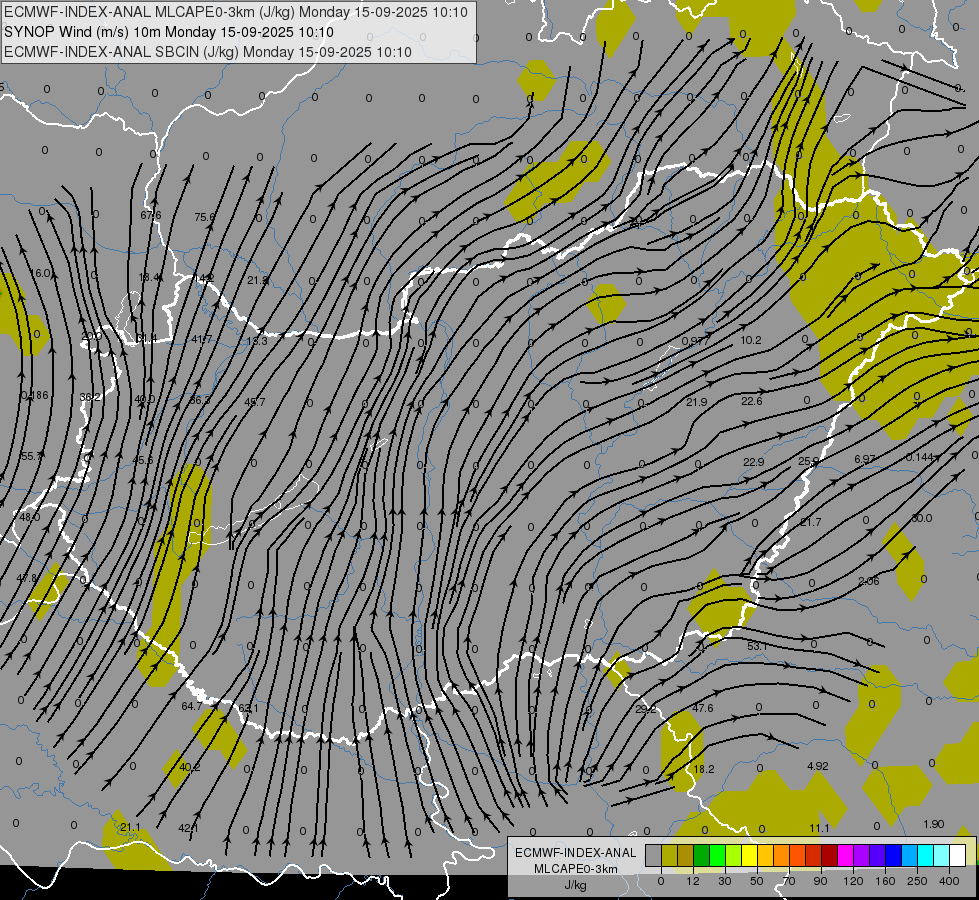Click the white swatch at the legend end
This screenshot has width=979, height=900.
pos(958,855)
